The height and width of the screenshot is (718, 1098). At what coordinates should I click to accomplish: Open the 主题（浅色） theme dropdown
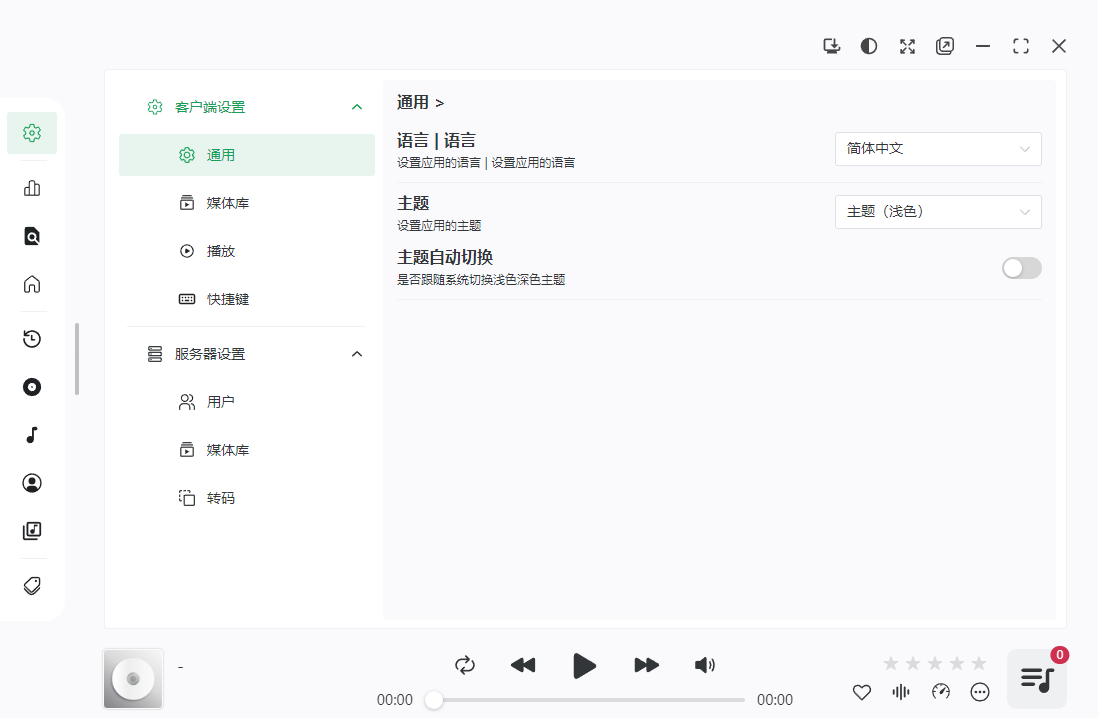(937, 211)
